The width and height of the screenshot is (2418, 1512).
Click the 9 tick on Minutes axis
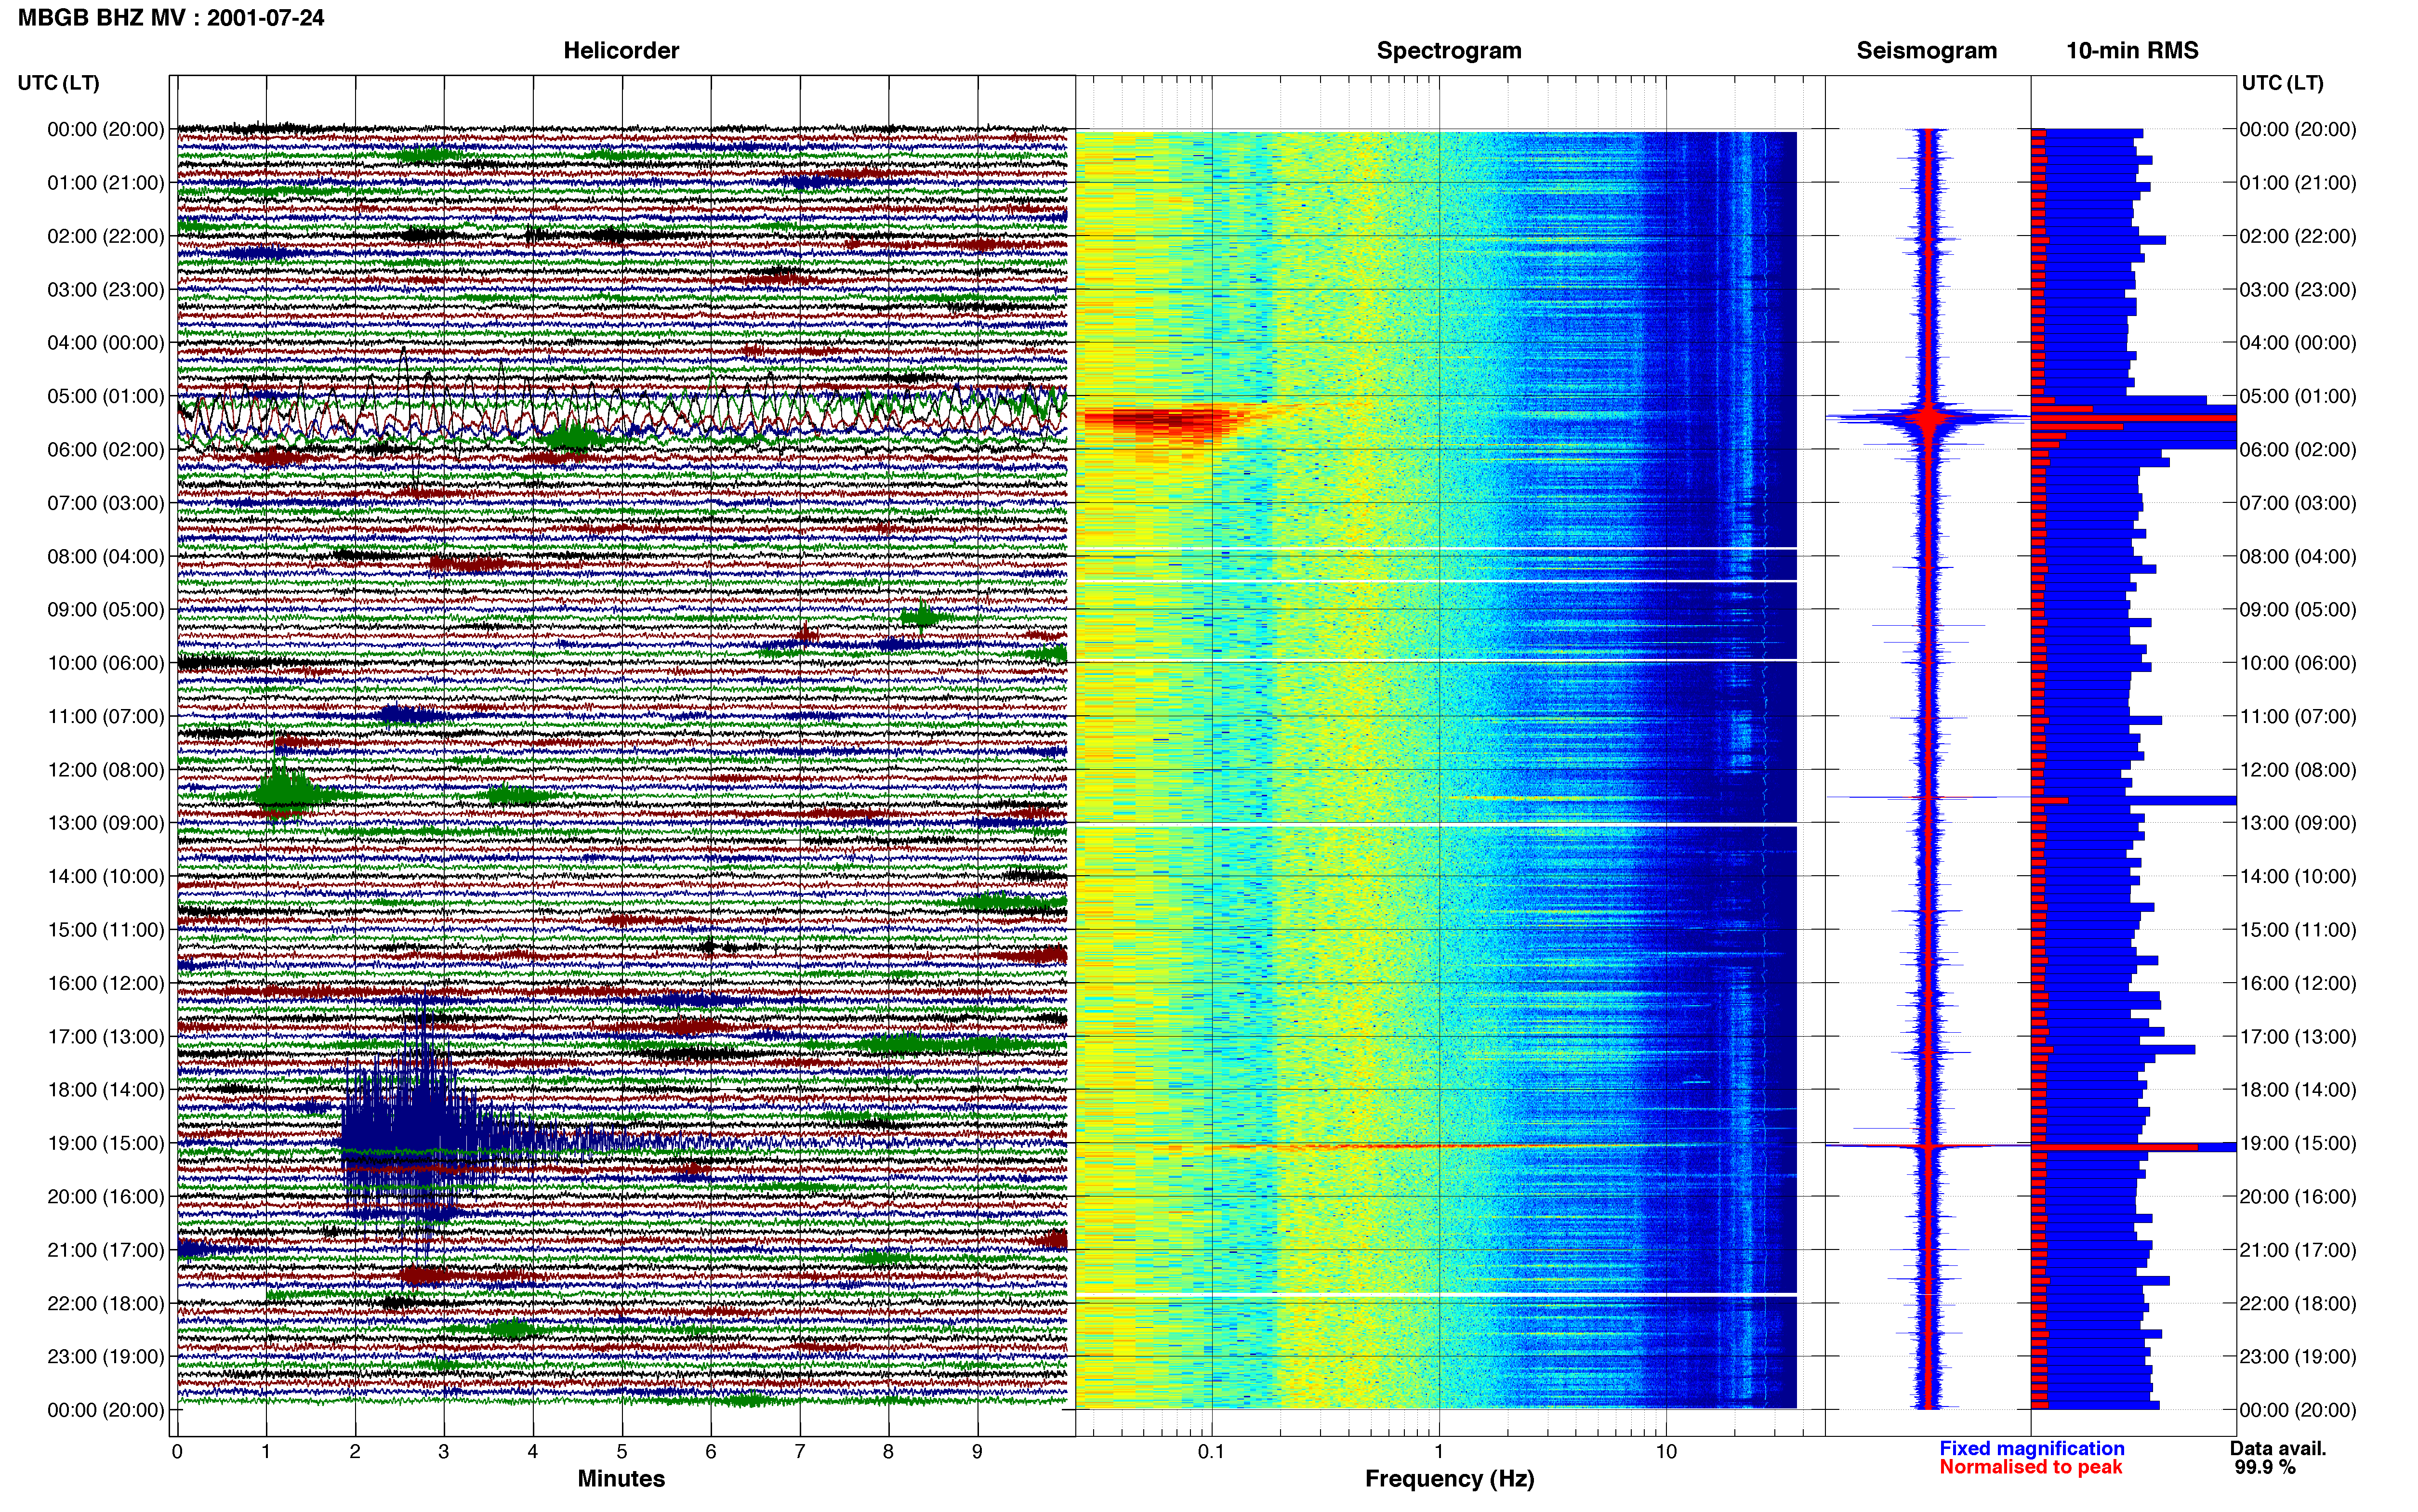(978, 1451)
